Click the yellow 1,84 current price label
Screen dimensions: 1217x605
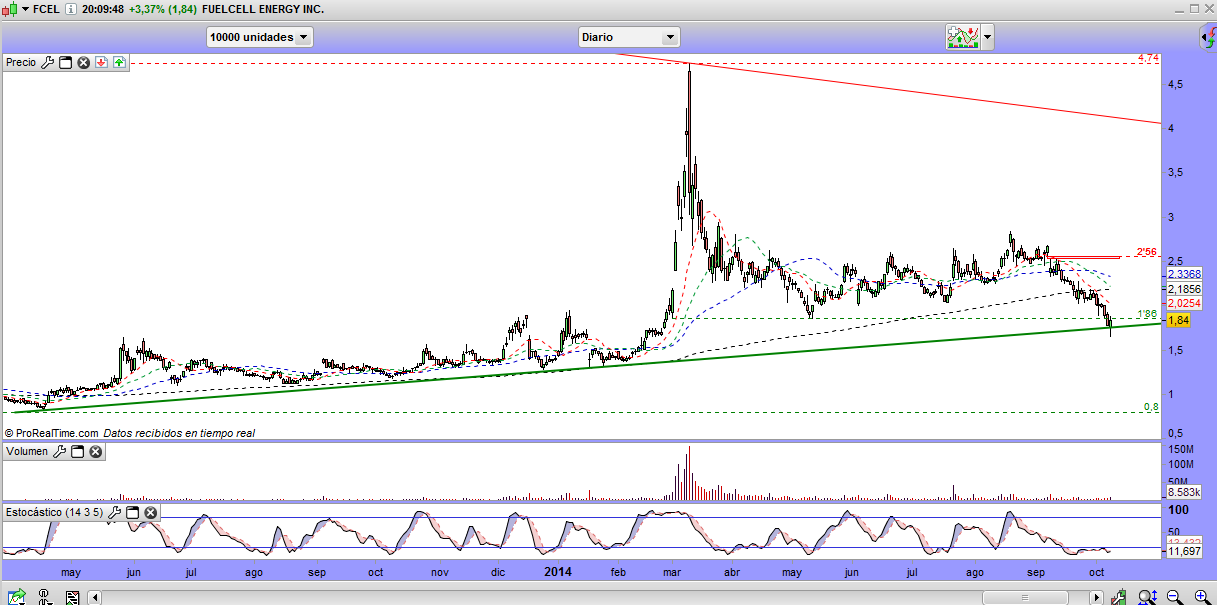click(1178, 320)
